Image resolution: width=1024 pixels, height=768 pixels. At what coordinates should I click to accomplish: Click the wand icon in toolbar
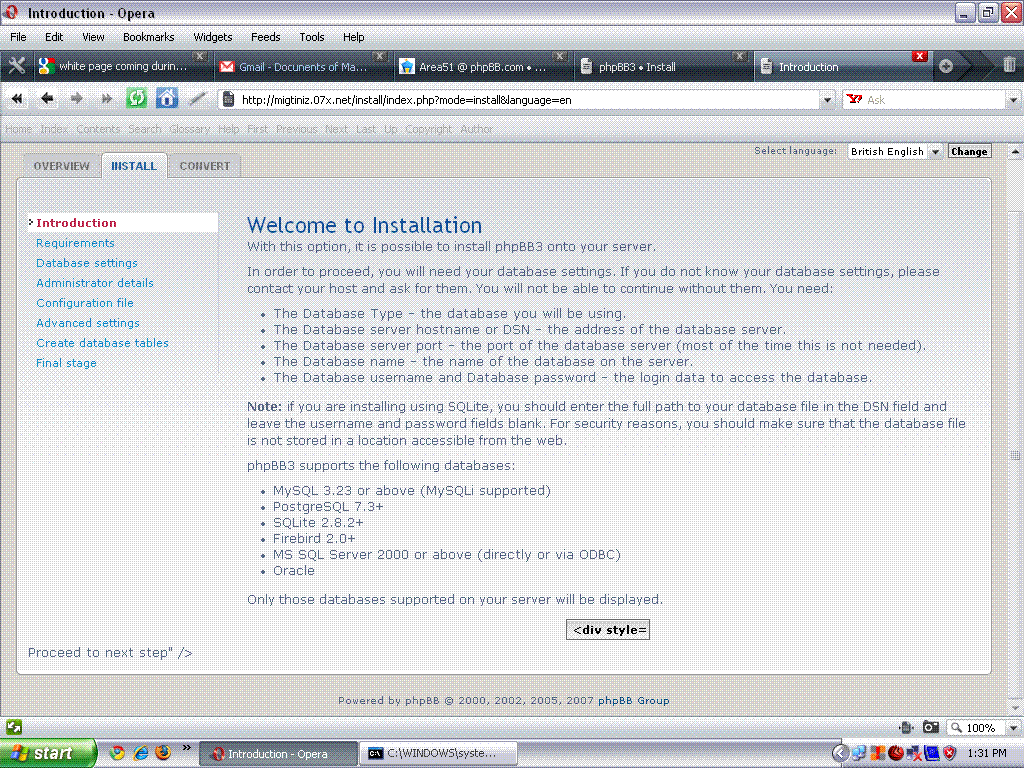197,99
